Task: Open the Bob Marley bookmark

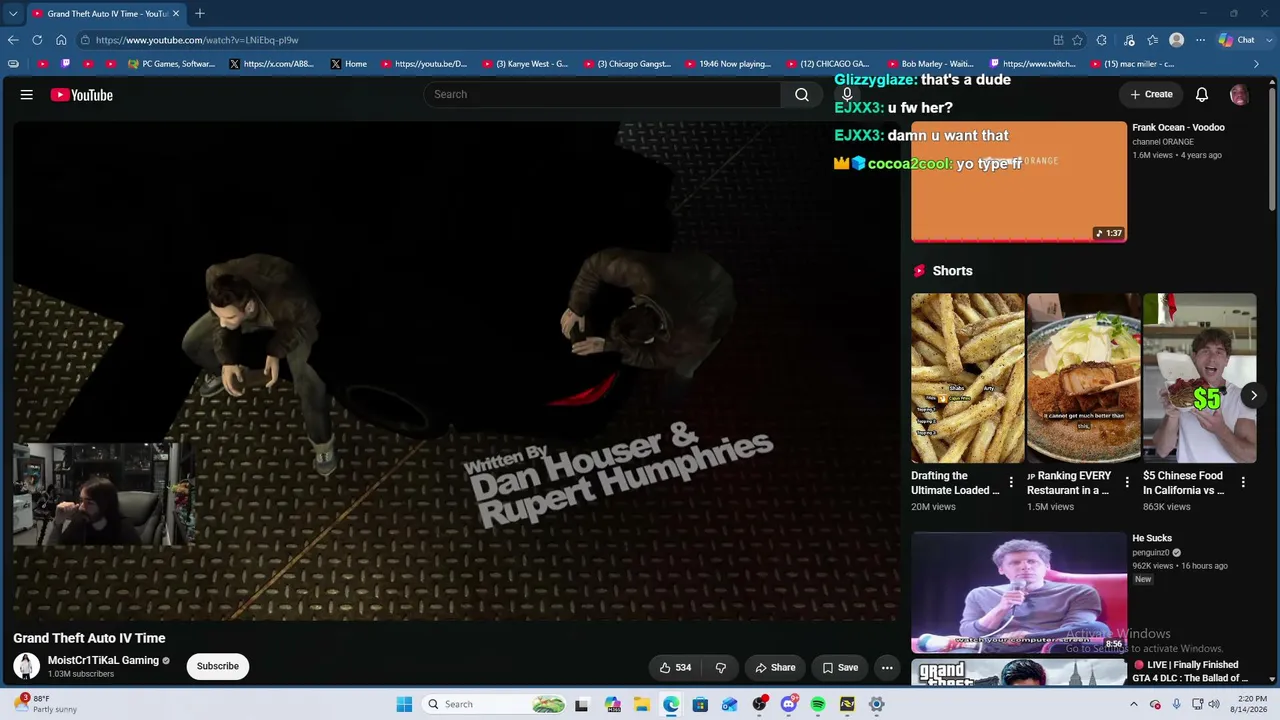Action: [x=930, y=64]
